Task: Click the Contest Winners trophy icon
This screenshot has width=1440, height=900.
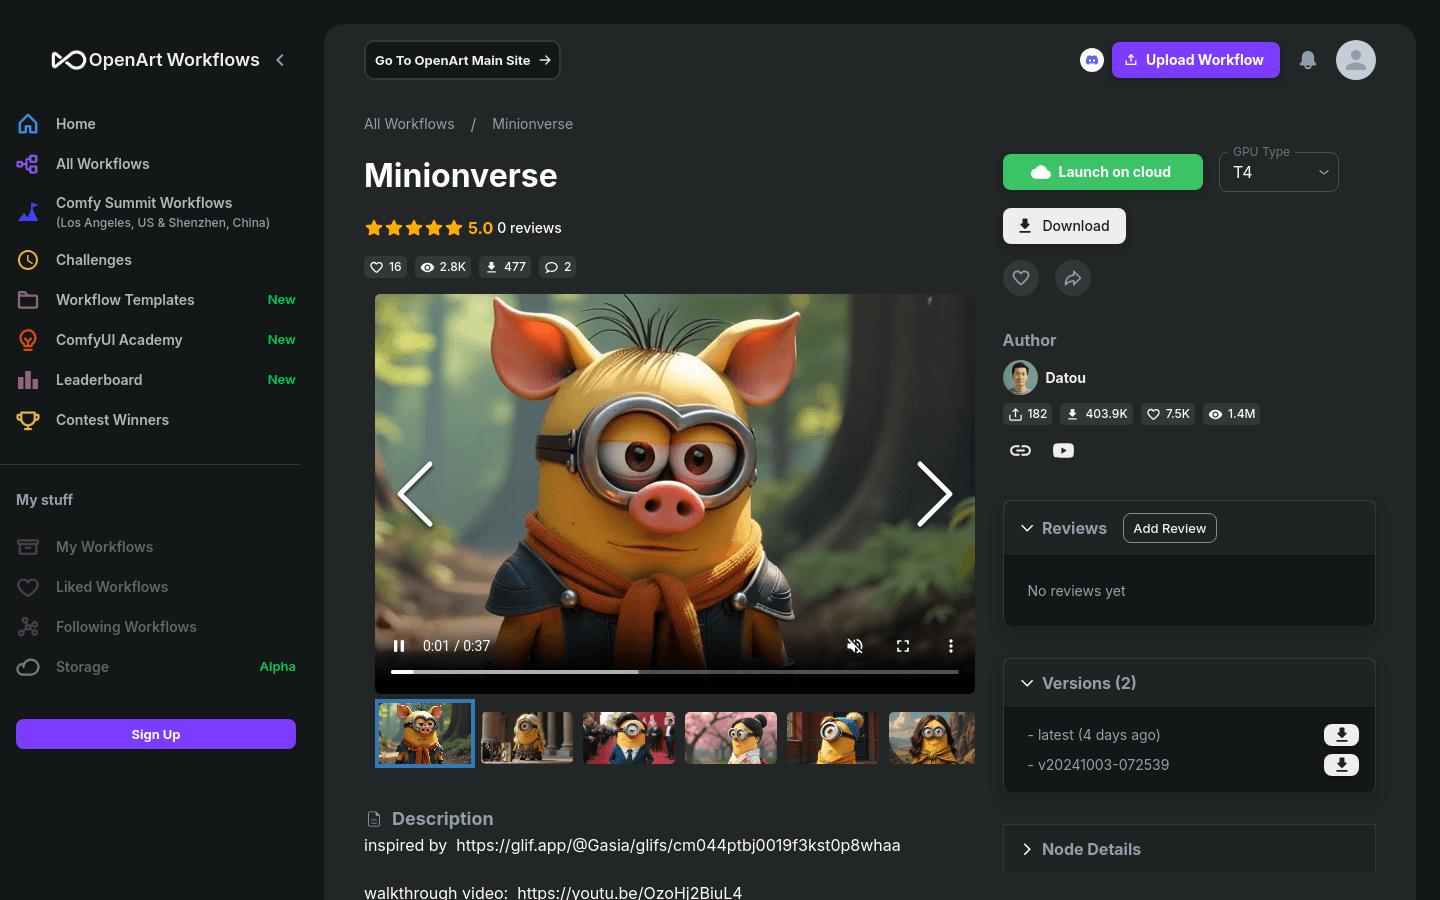Action: point(28,420)
